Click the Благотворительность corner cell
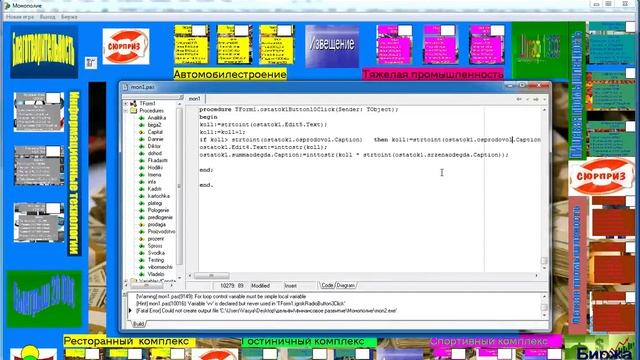Image resolution: width=640 pixels, height=360 pixels. pyautogui.click(x=44, y=51)
